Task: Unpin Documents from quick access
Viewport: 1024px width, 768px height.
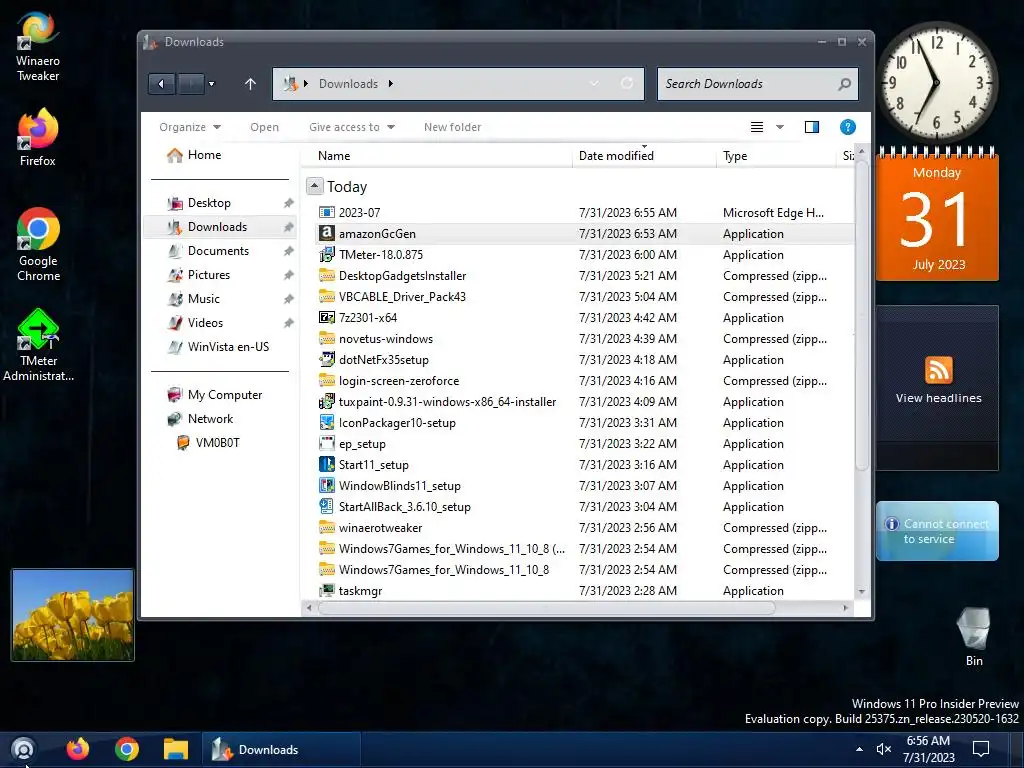Action: 288,251
